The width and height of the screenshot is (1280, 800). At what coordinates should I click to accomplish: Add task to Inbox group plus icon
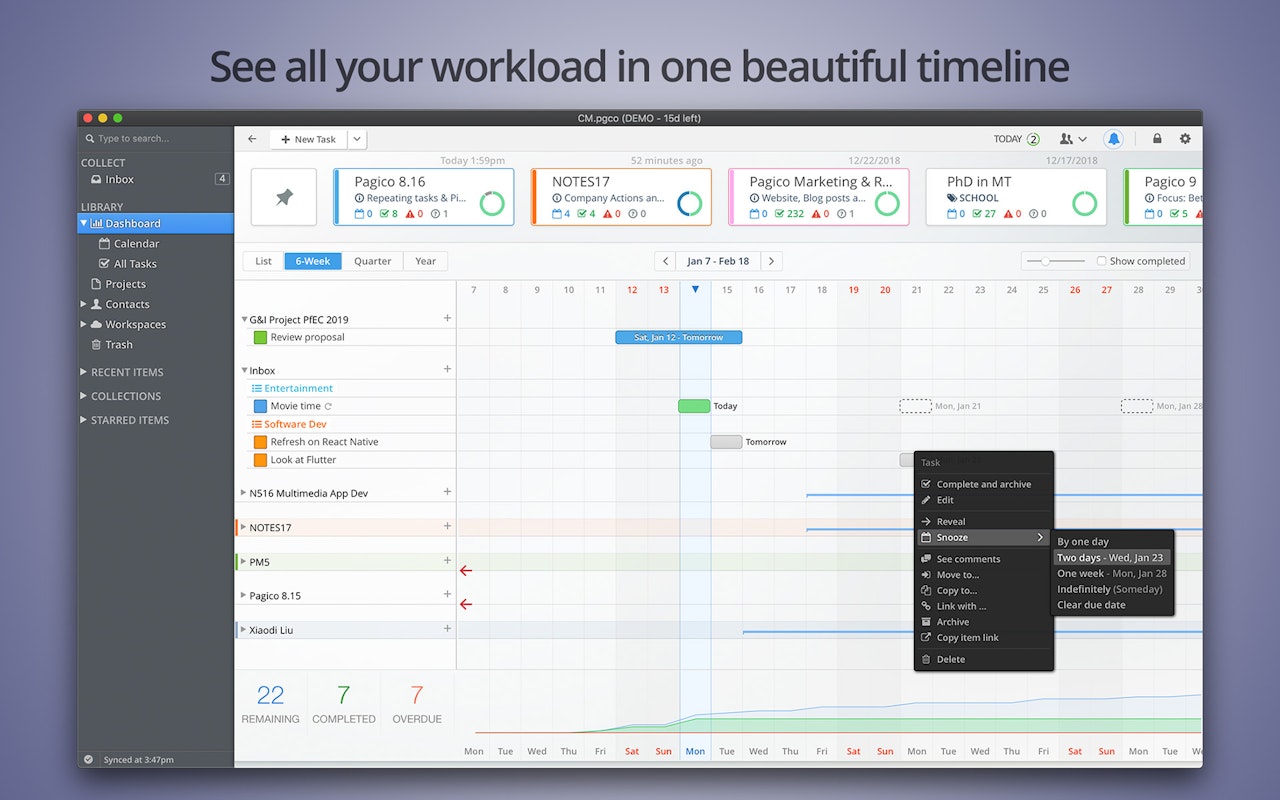point(447,370)
